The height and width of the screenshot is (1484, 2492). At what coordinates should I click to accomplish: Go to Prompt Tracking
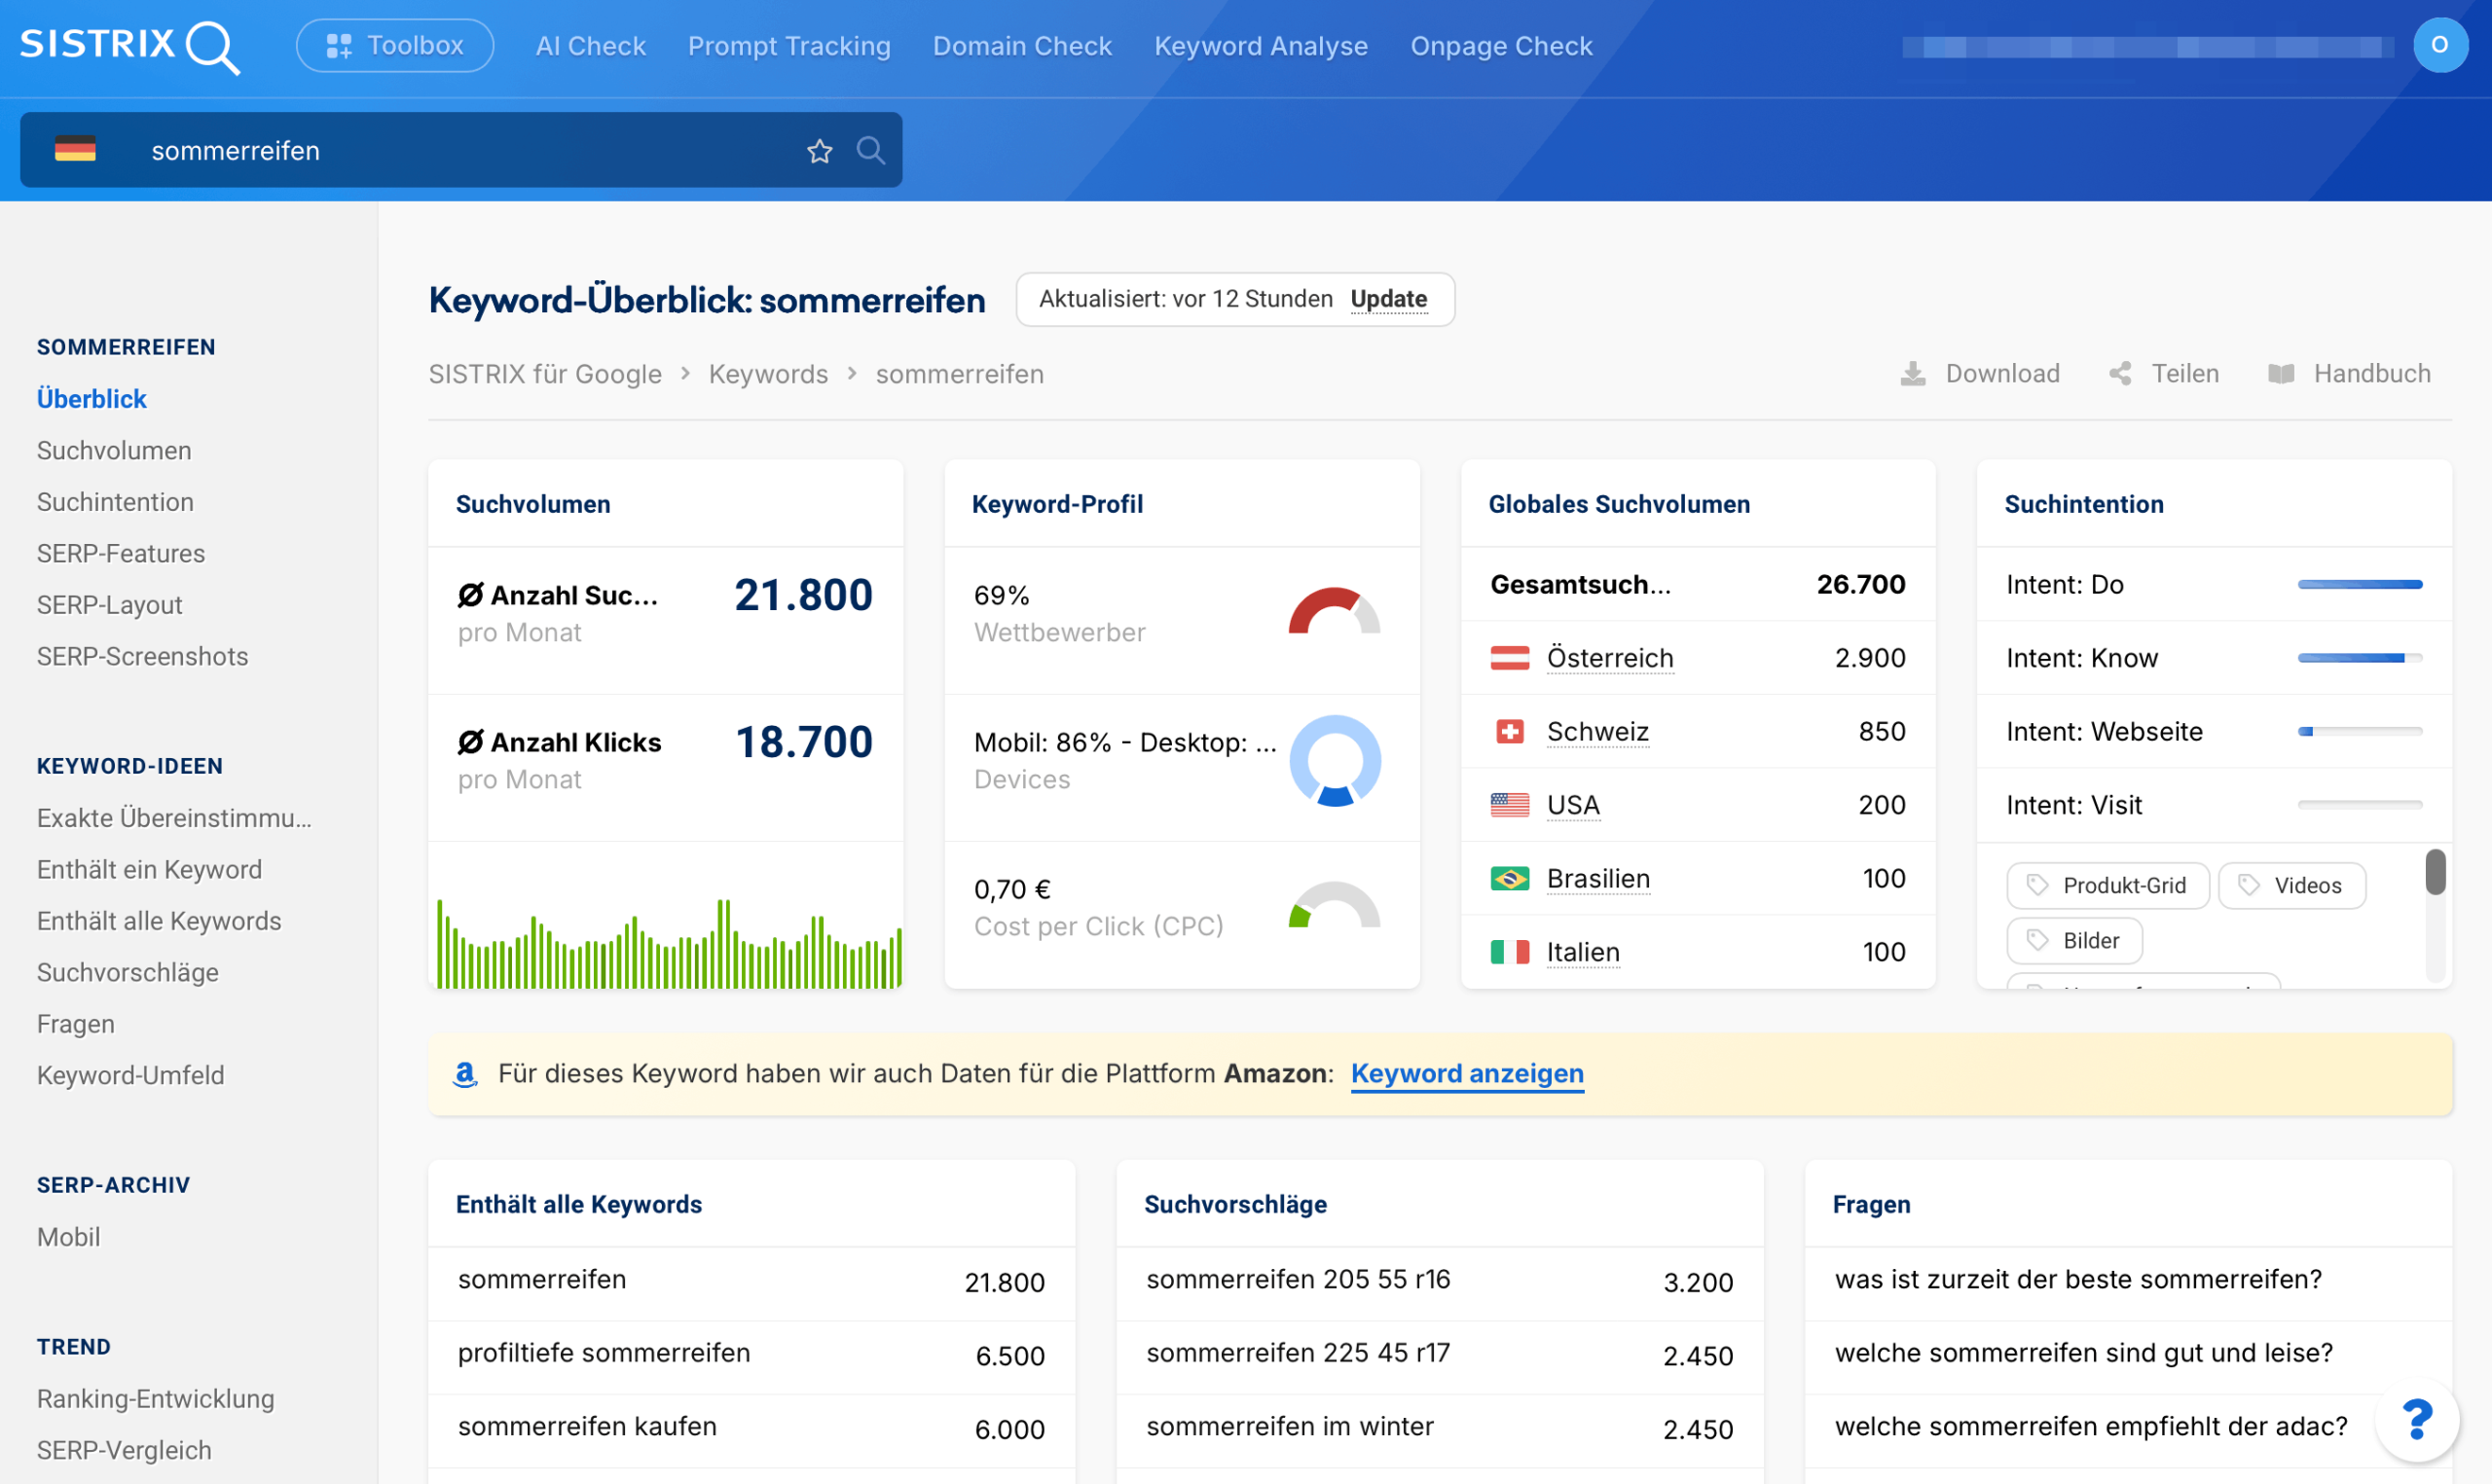[789, 46]
